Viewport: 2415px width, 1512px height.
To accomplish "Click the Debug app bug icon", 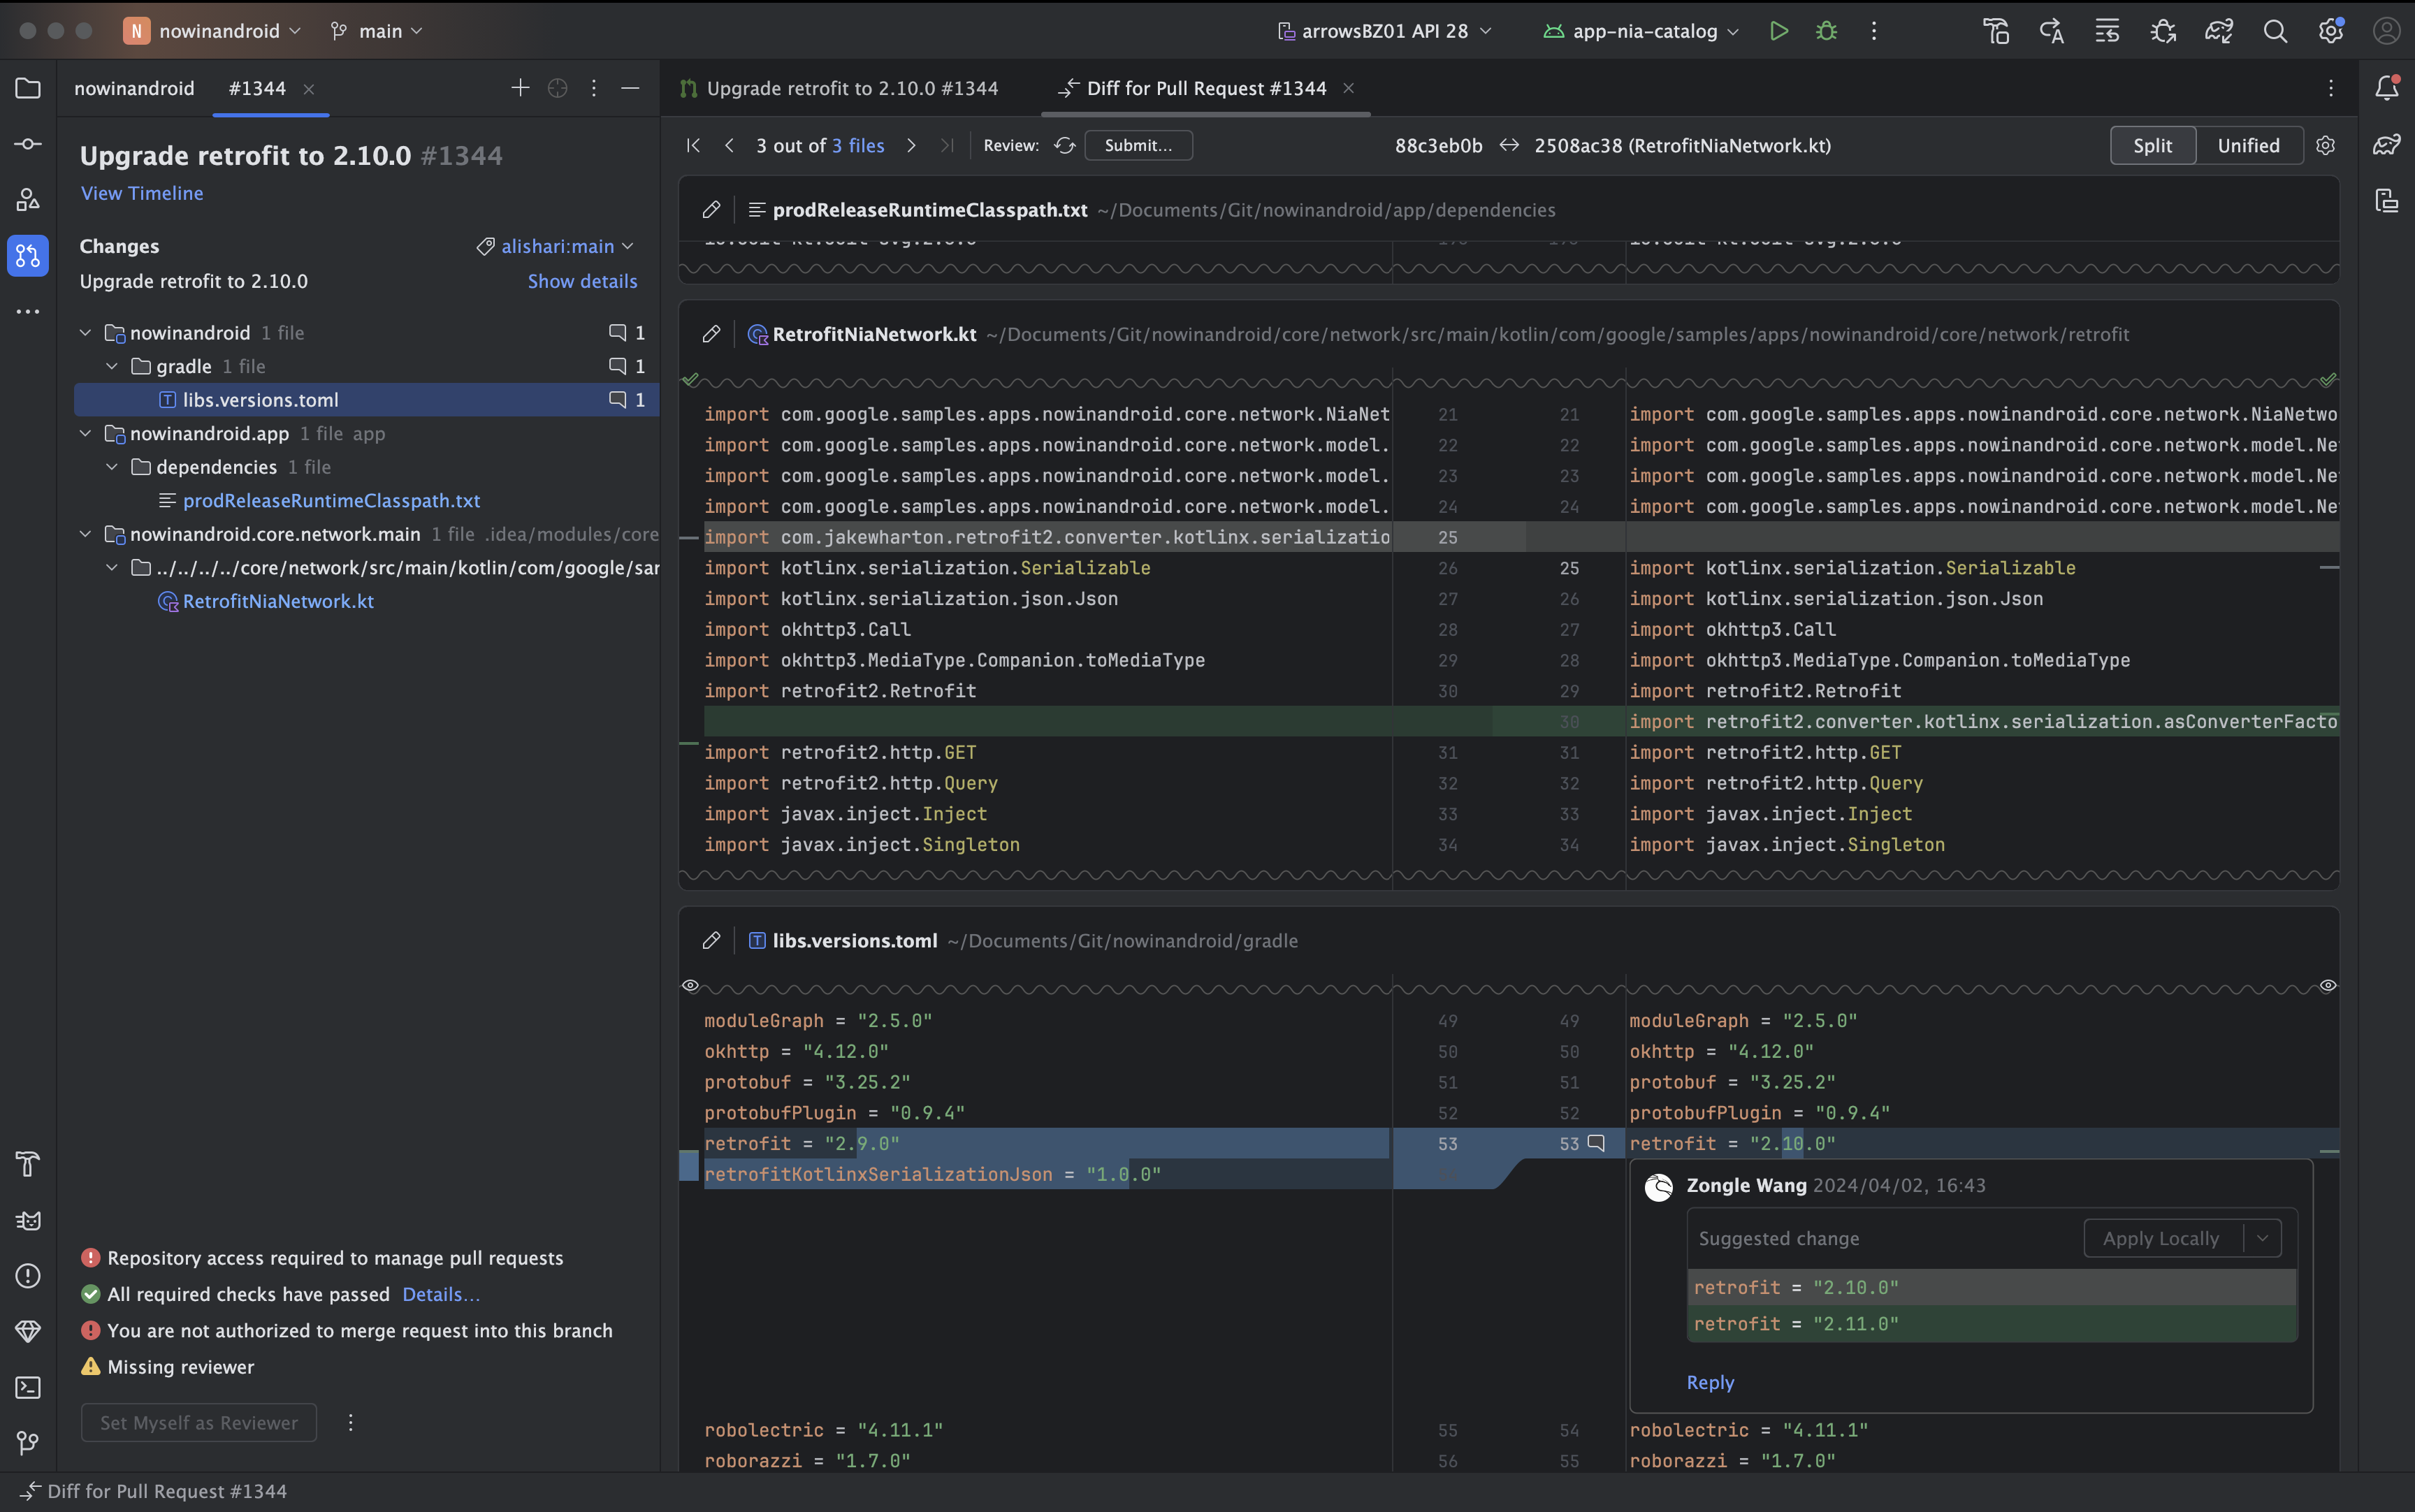I will coord(1826,31).
